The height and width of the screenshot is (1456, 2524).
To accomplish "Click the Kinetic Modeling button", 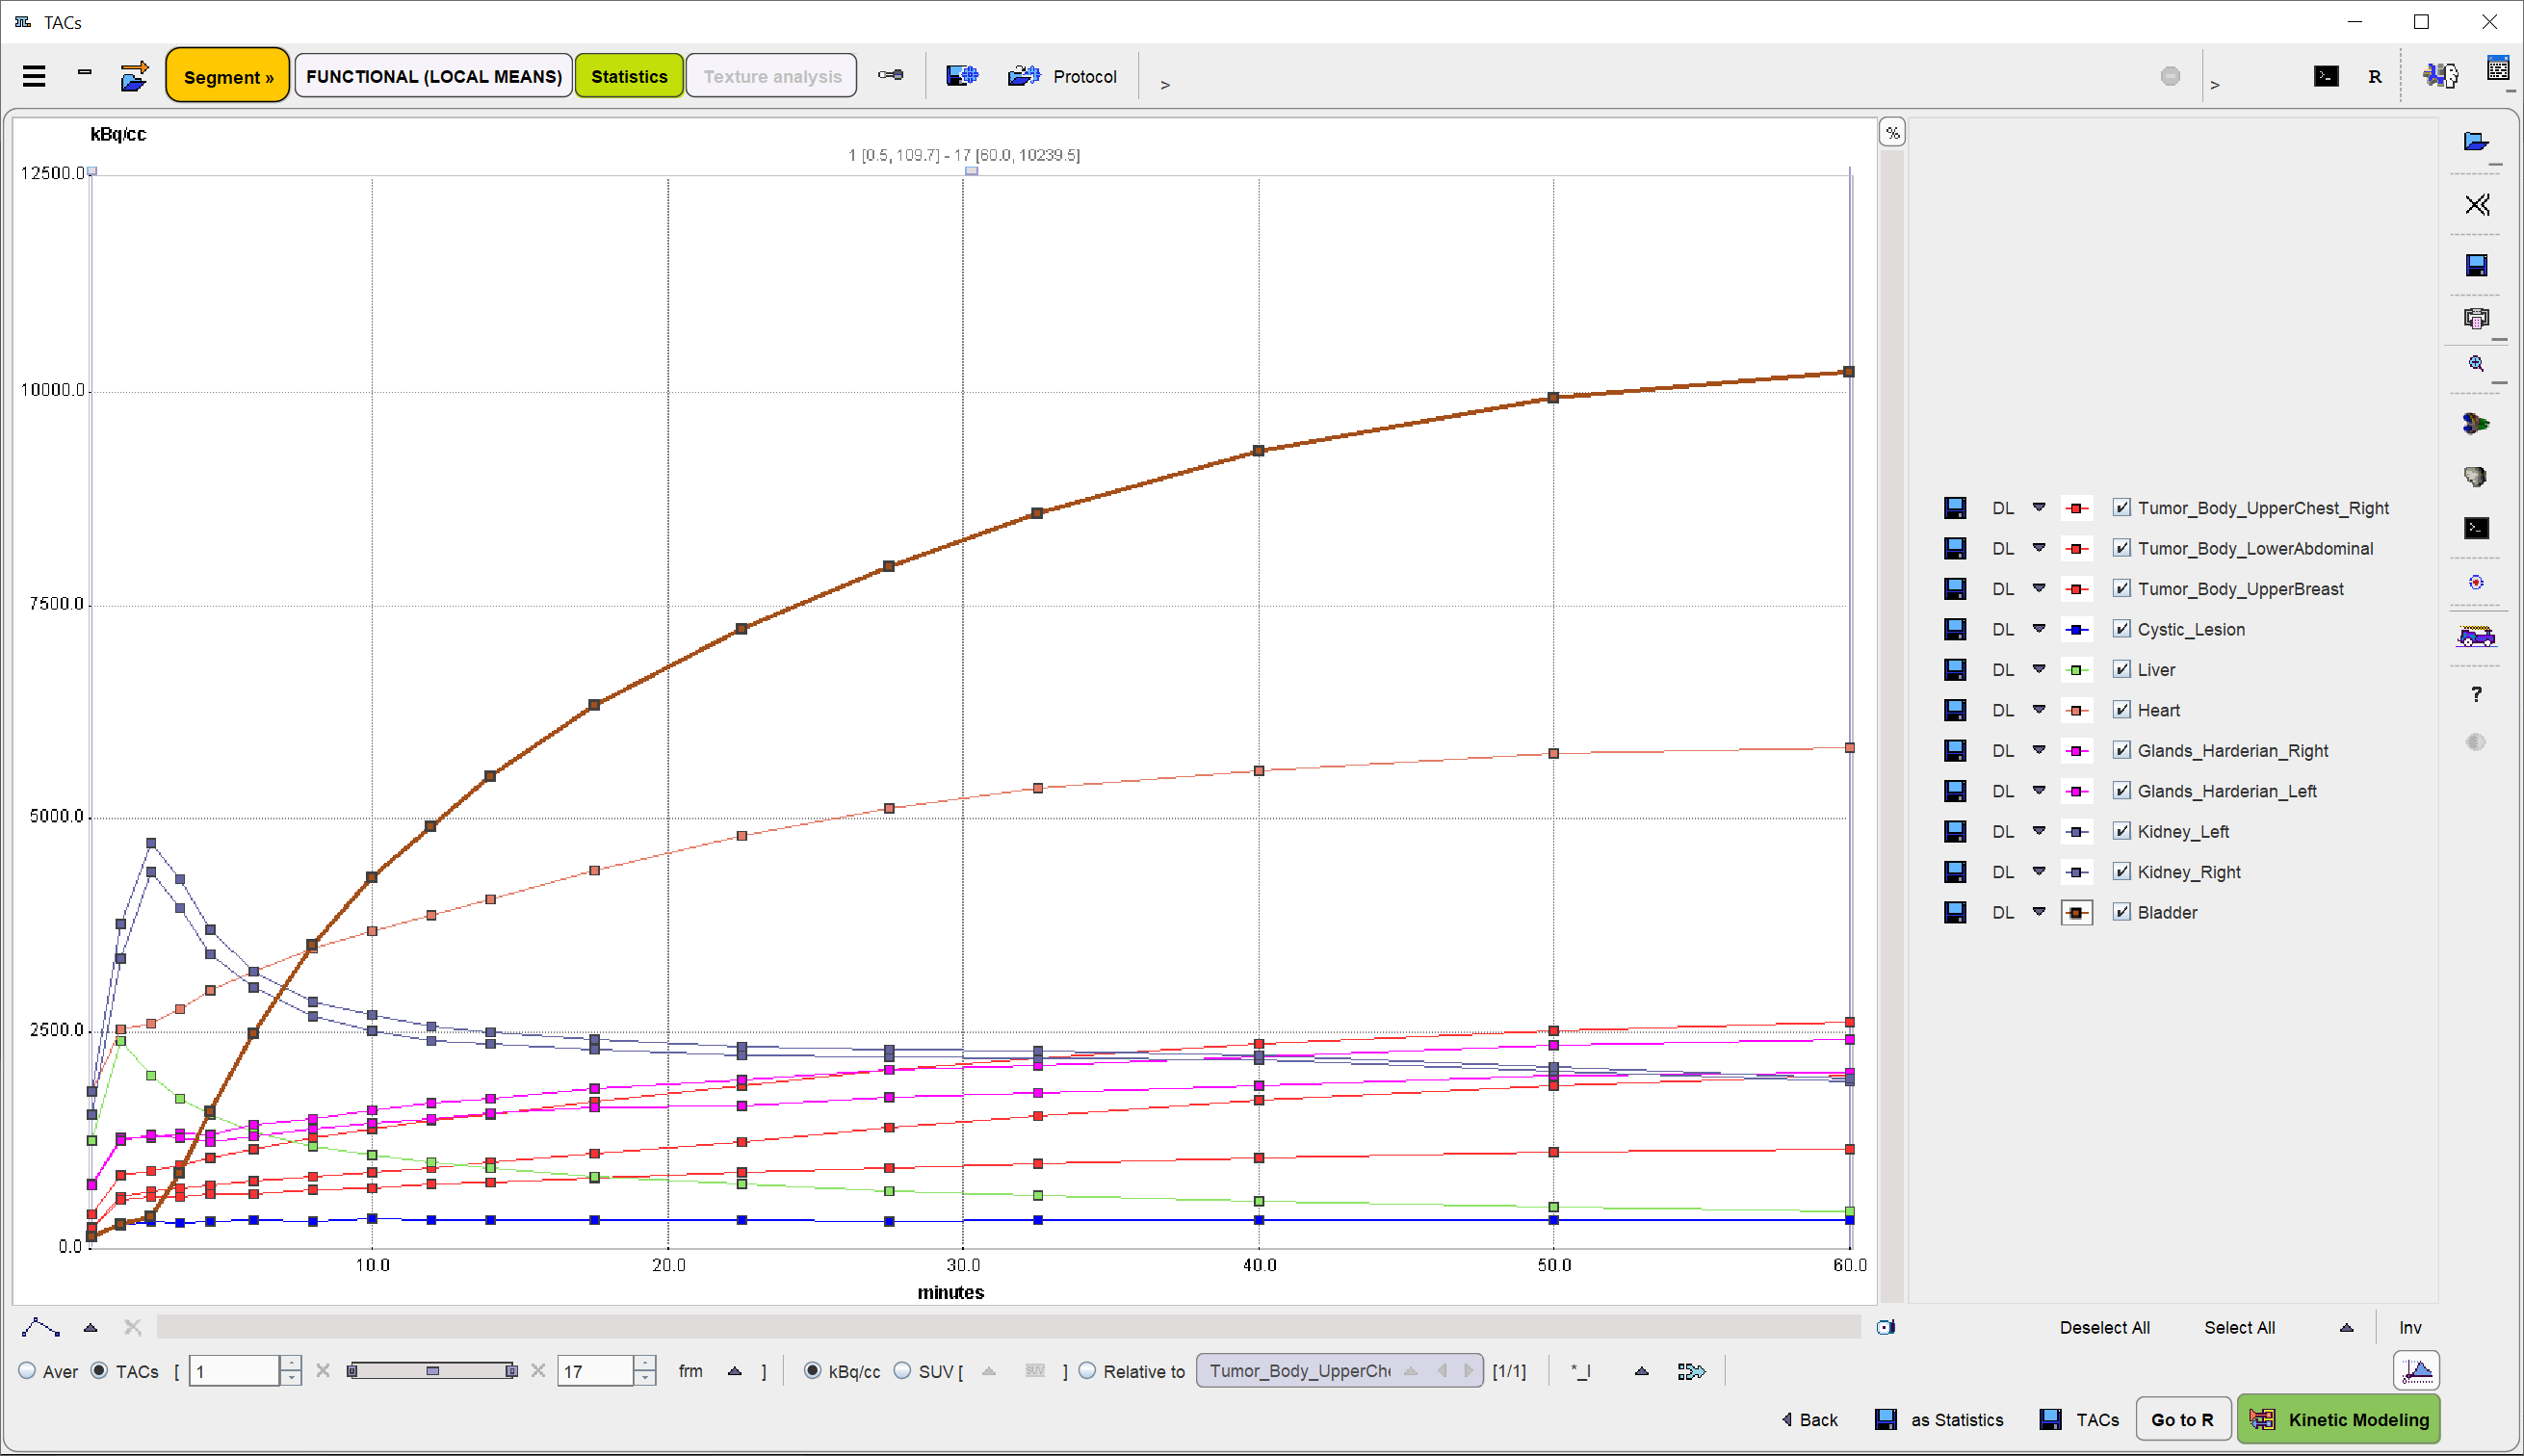I will coord(2339,1420).
